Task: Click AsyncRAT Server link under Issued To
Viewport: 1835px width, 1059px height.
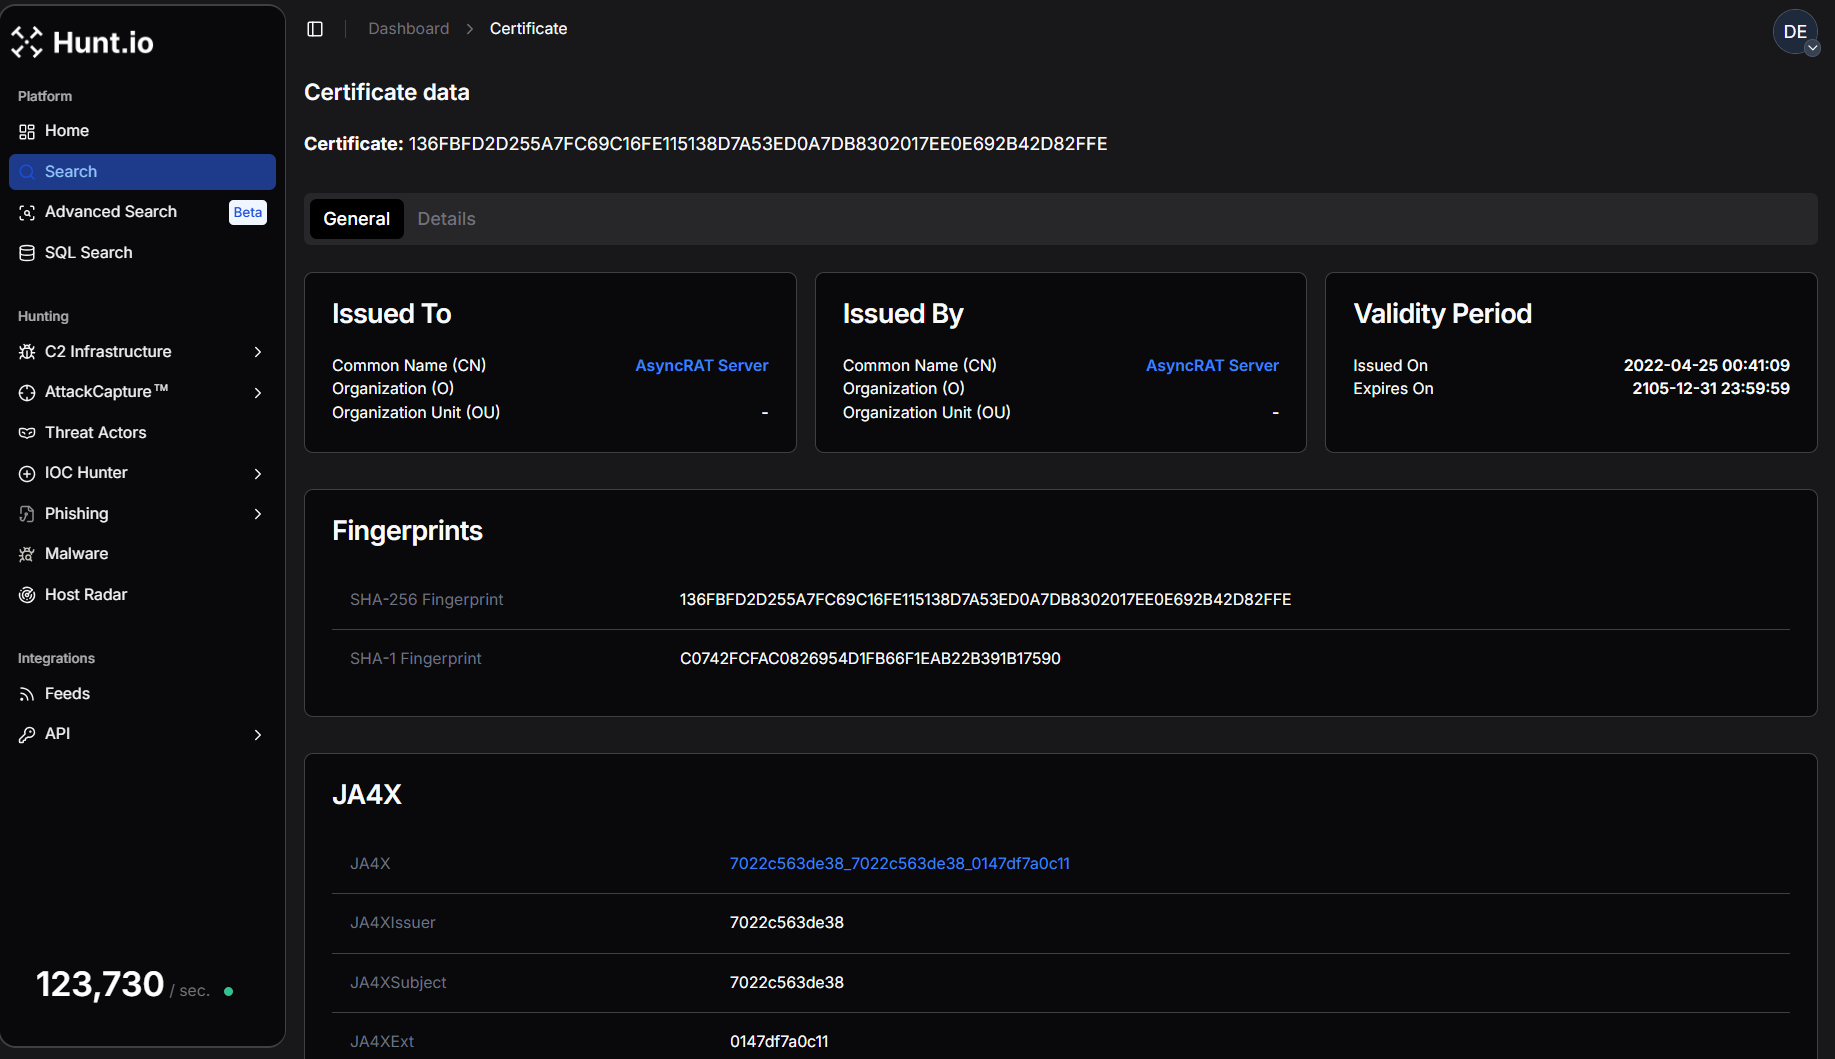Action: [701, 366]
